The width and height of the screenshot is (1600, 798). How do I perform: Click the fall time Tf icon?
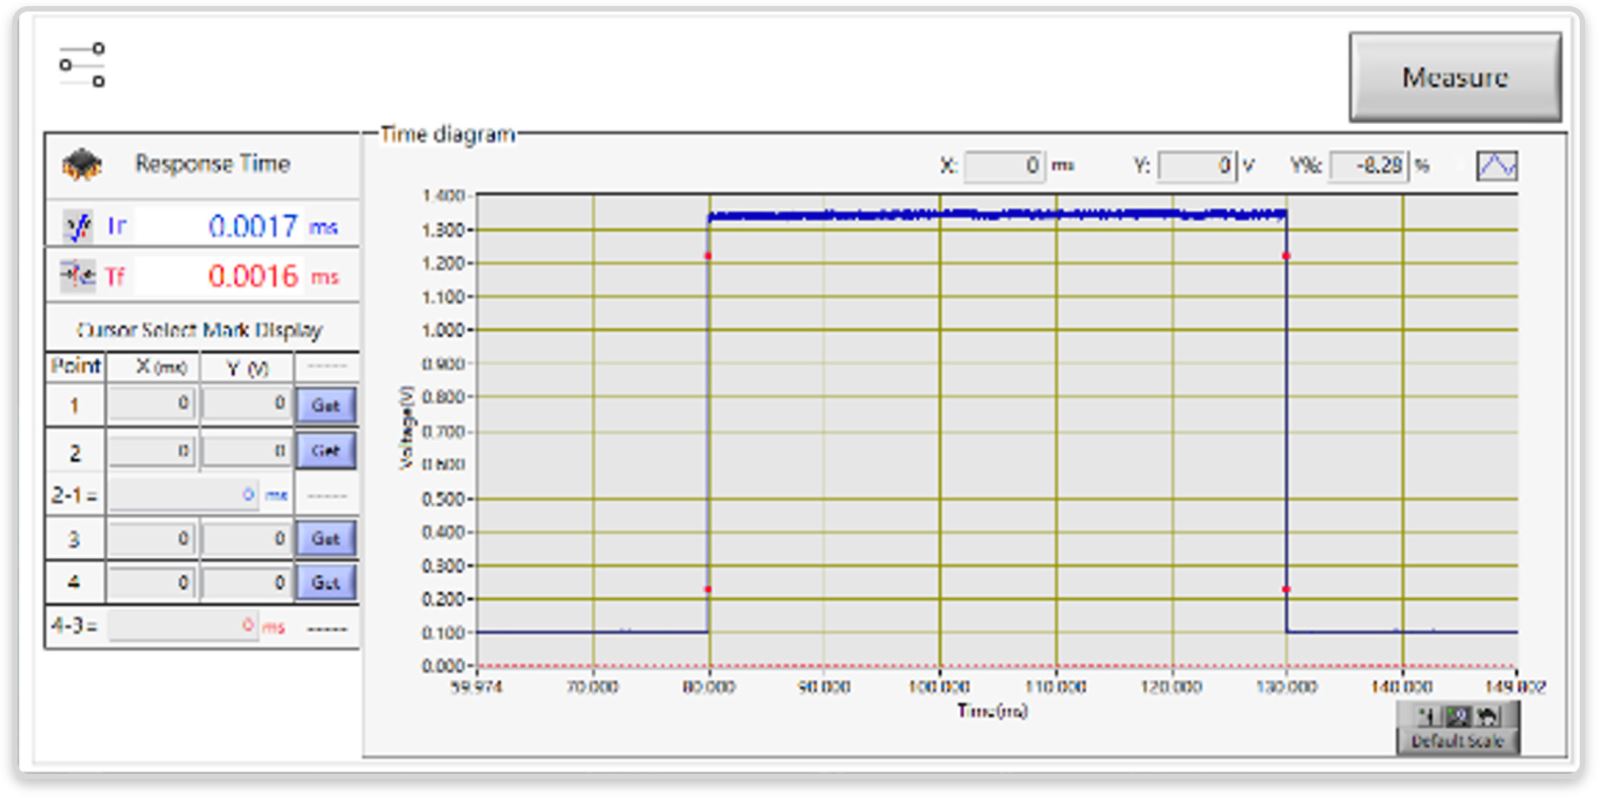77,275
